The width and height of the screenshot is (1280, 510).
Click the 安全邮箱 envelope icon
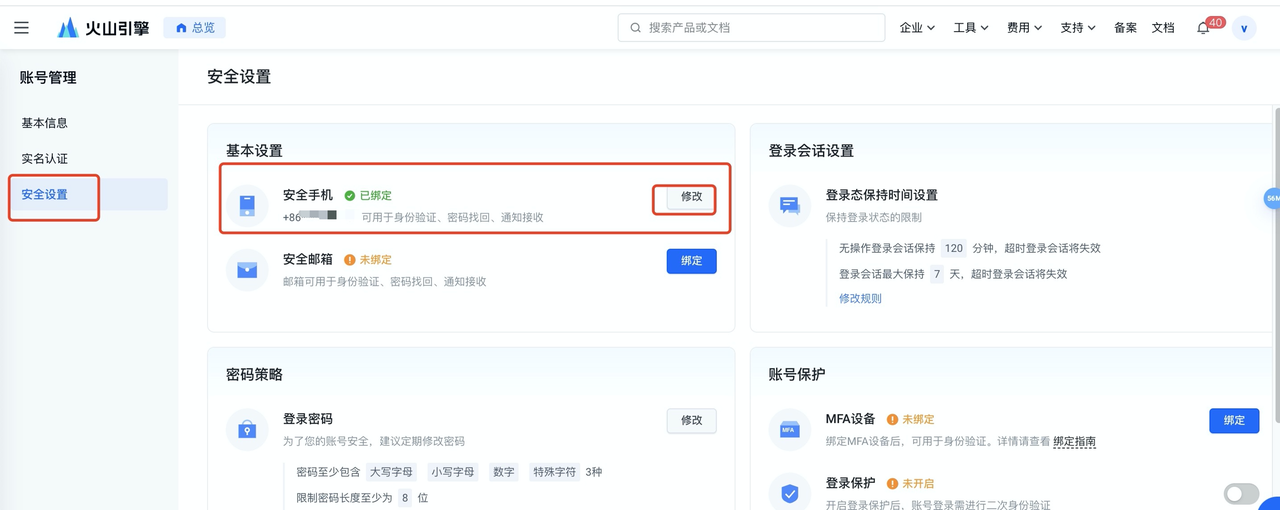(247, 270)
